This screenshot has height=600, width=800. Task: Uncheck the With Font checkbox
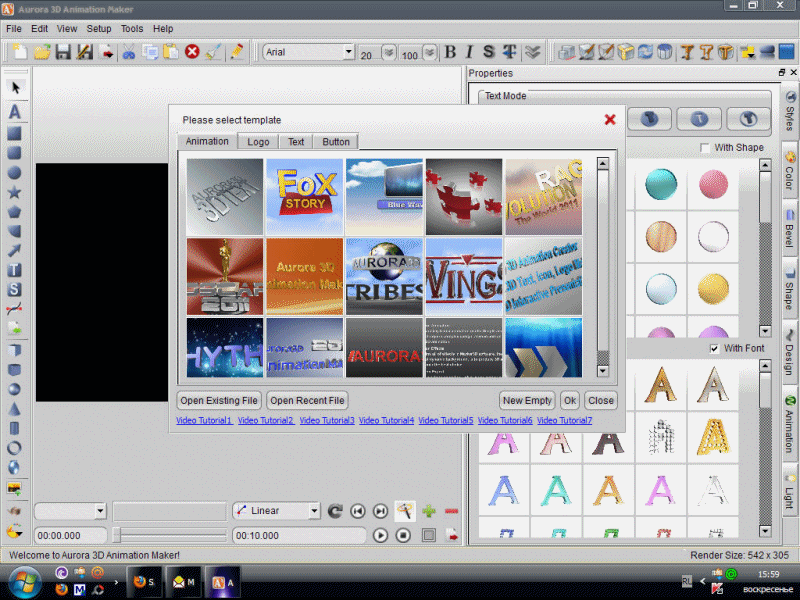pyautogui.click(x=714, y=349)
